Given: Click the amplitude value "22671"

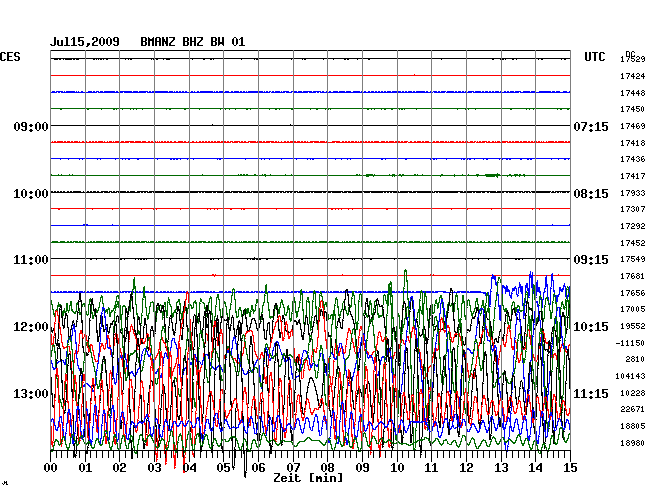Looking at the screenshot, I should tap(633, 409).
